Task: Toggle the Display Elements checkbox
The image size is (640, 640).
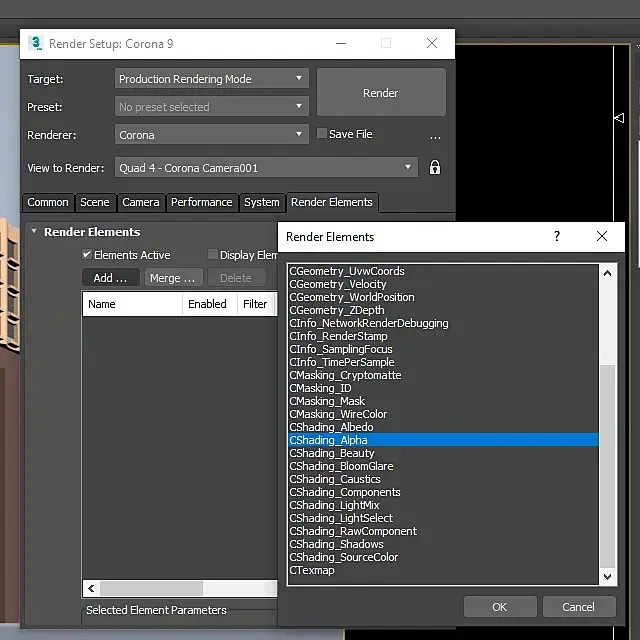Action: pos(212,254)
